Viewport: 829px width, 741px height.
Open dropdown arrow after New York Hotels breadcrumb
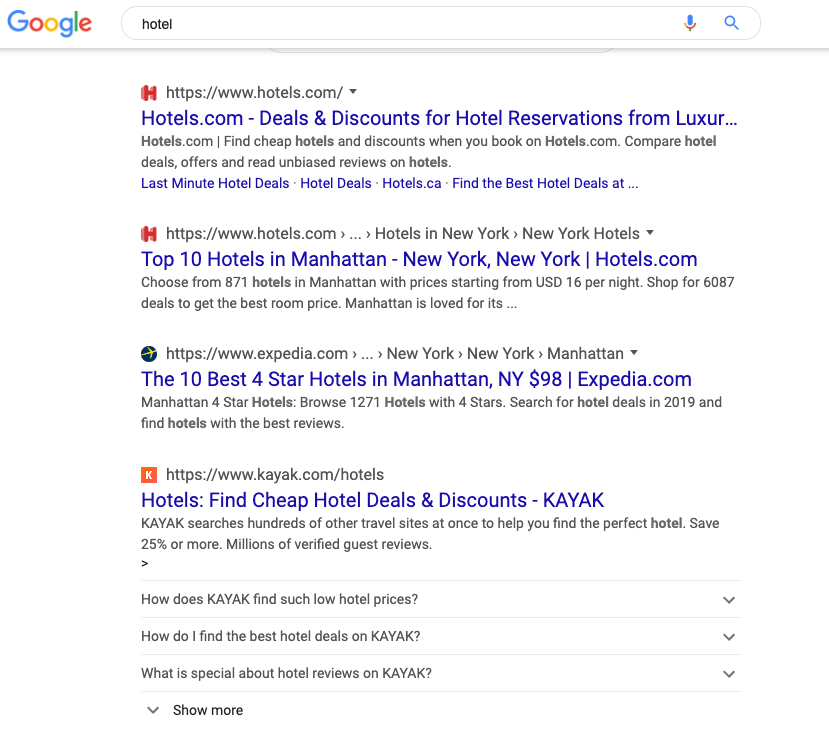pos(650,233)
